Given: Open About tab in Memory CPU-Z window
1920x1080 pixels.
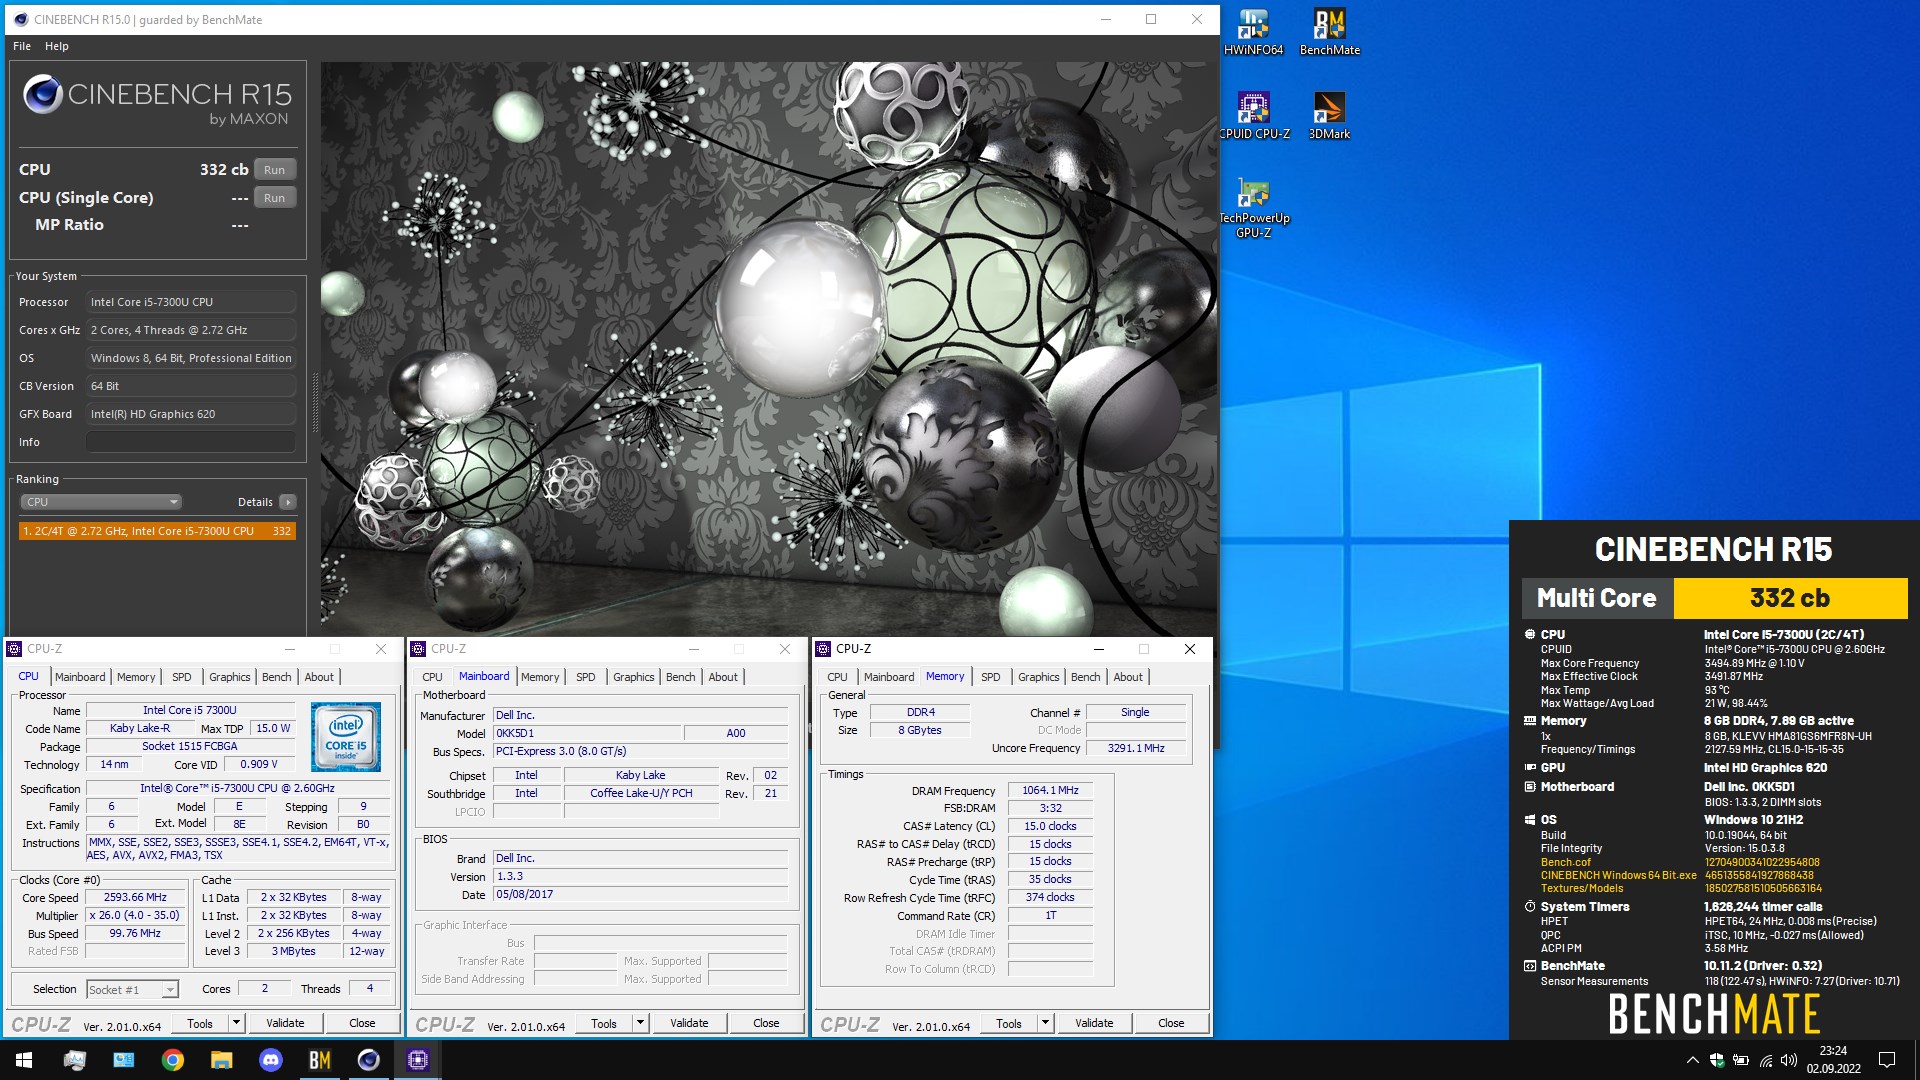Looking at the screenshot, I should click(1128, 677).
